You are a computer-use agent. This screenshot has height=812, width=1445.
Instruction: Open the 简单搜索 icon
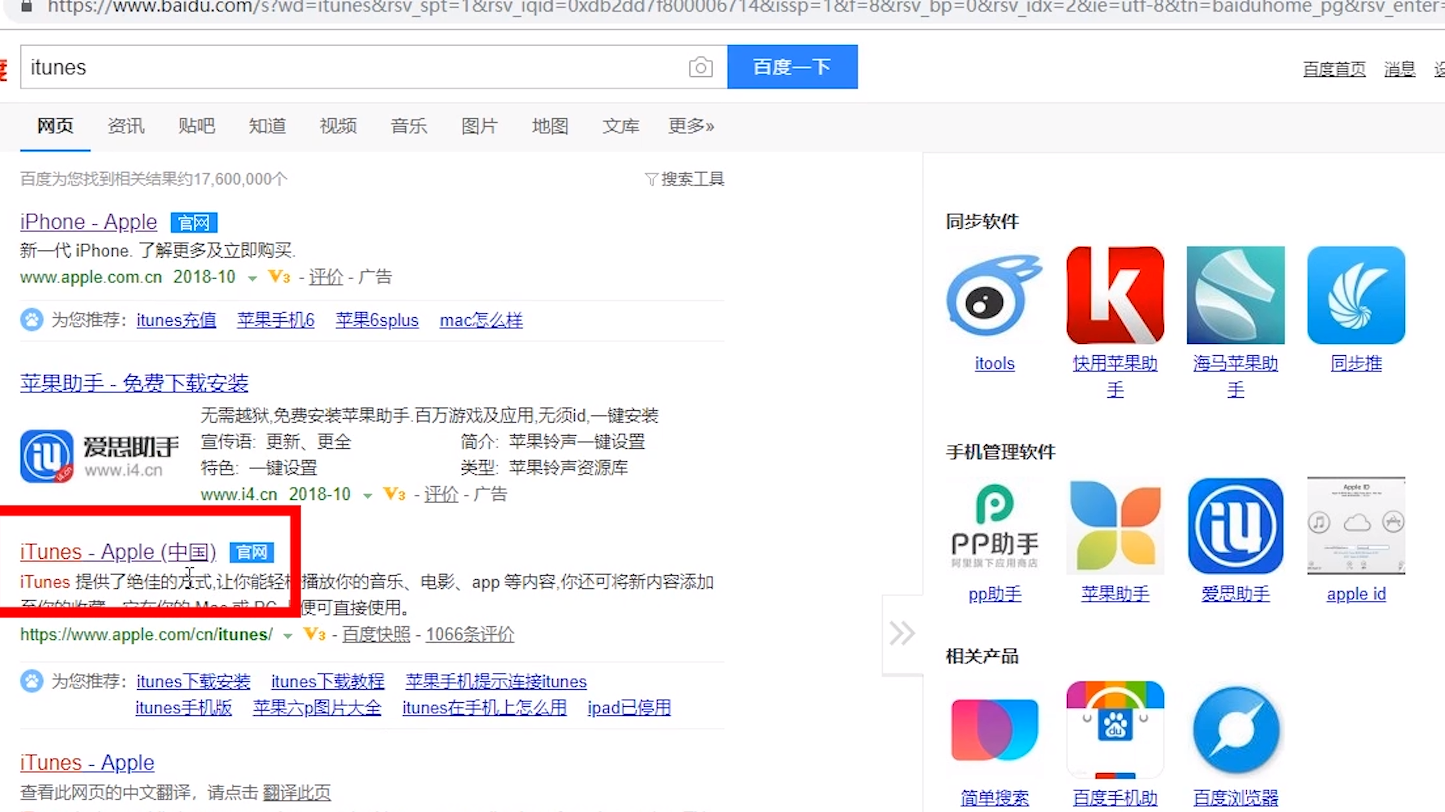[994, 730]
